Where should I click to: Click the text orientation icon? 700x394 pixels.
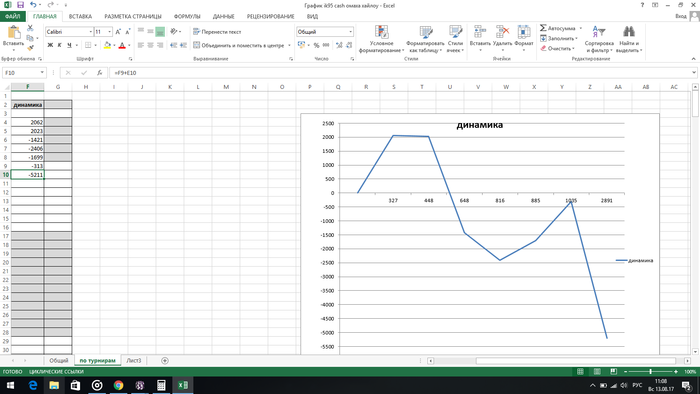coord(173,31)
